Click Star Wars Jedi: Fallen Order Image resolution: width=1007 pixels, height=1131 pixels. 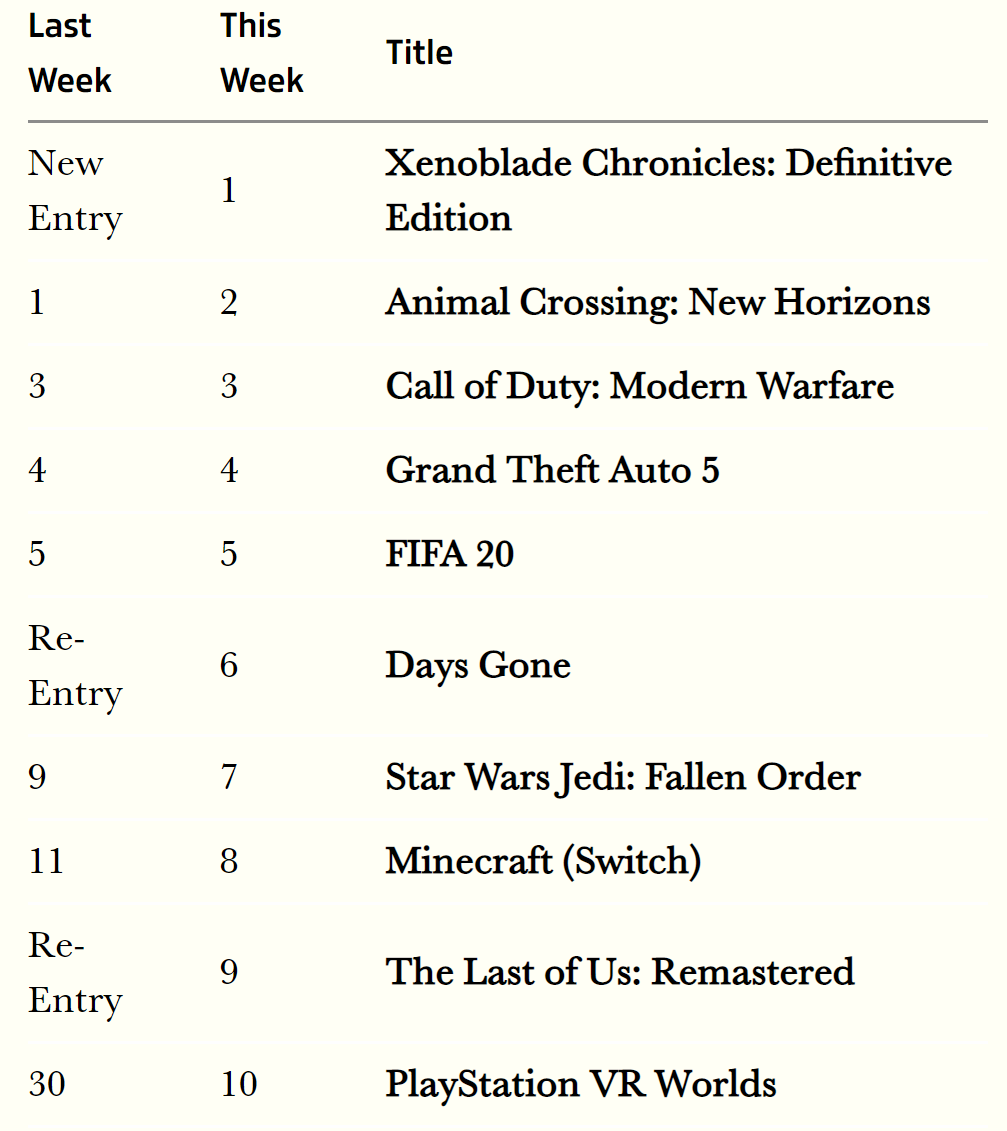click(623, 777)
